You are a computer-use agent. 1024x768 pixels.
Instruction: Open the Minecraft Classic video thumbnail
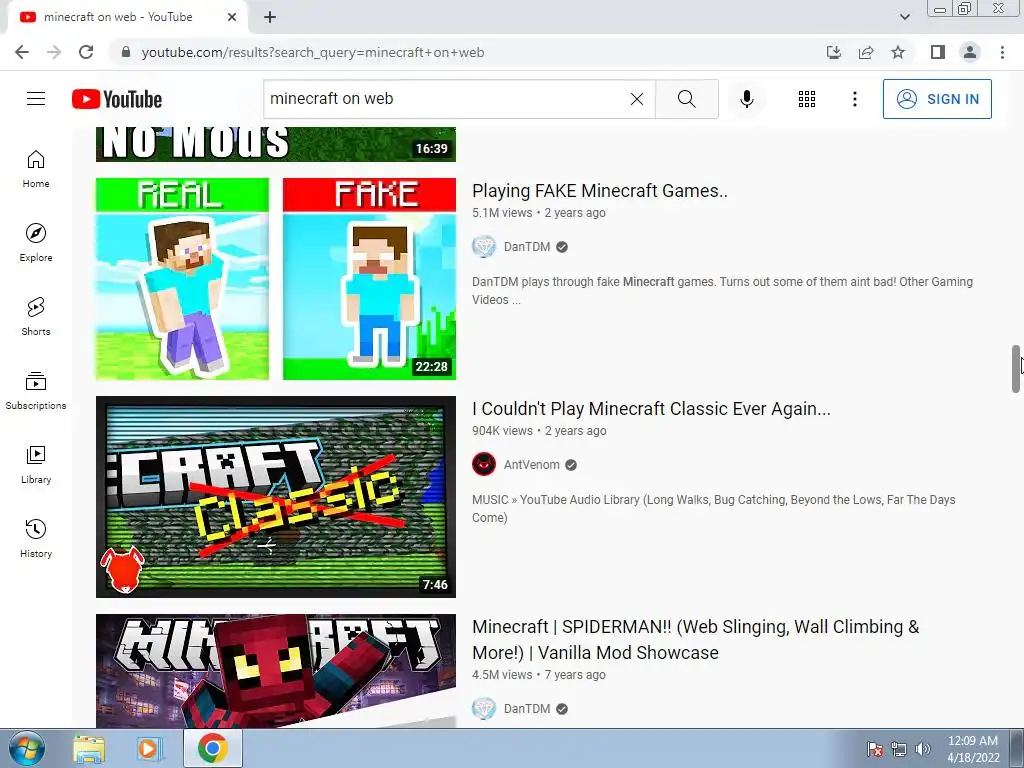276,497
